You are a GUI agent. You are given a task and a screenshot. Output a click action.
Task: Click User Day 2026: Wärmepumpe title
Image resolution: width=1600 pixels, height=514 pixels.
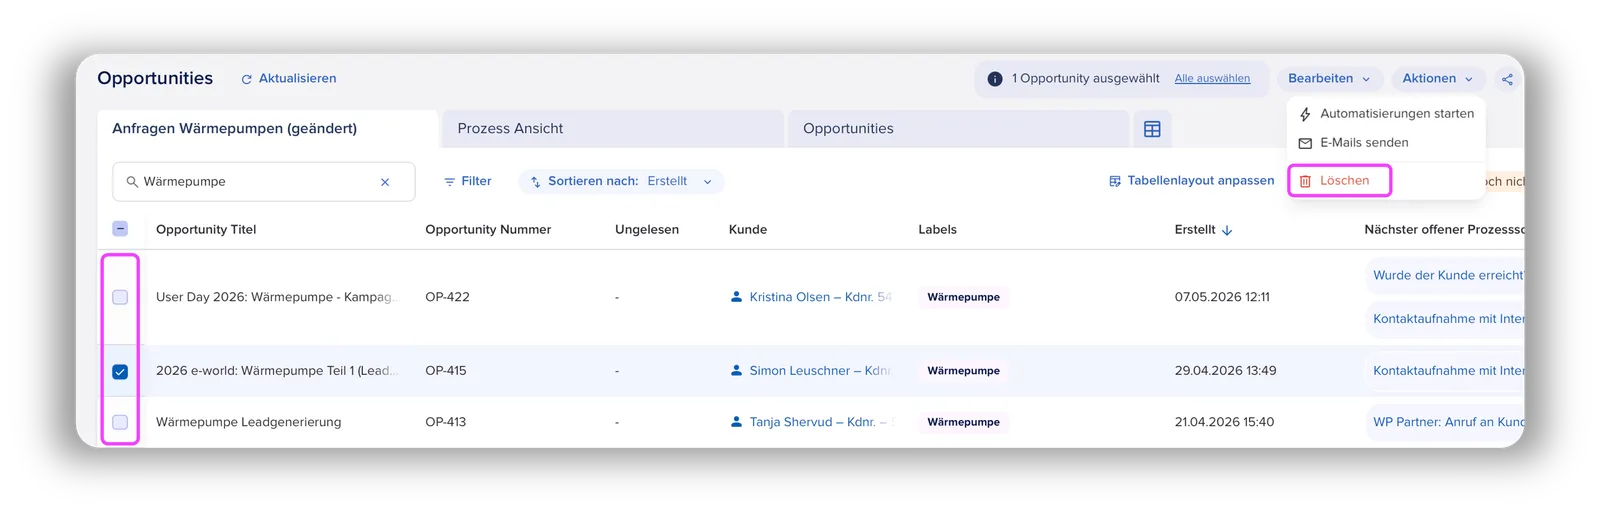pyautogui.click(x=277, y=297)
